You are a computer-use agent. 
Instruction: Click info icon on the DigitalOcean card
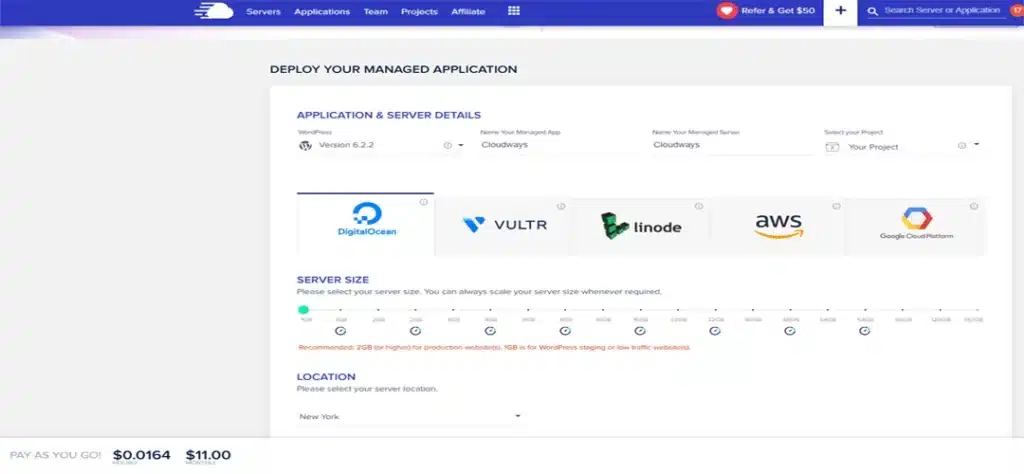(423, 202)
